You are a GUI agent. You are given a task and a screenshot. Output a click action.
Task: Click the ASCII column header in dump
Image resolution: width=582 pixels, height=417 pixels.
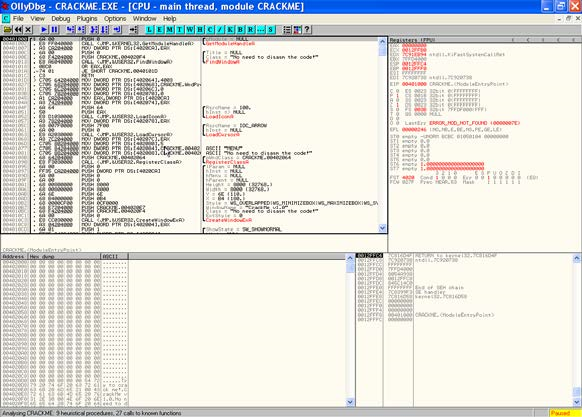114,257
